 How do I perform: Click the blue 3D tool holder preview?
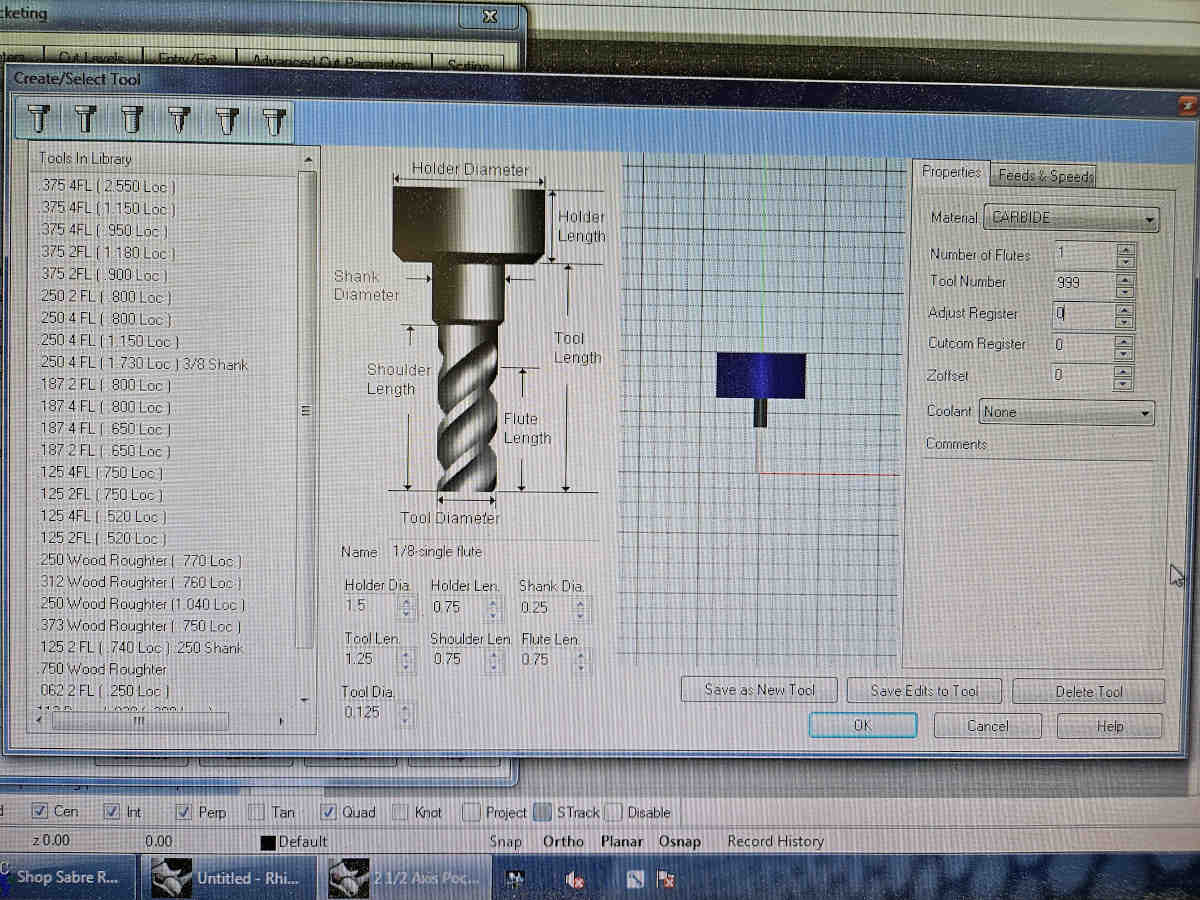click(762, 375)
